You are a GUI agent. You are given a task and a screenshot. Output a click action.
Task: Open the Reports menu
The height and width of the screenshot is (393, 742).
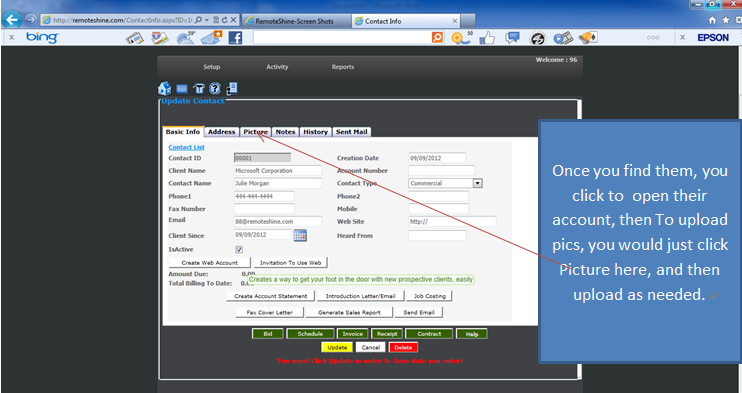[x=343, y=67]
